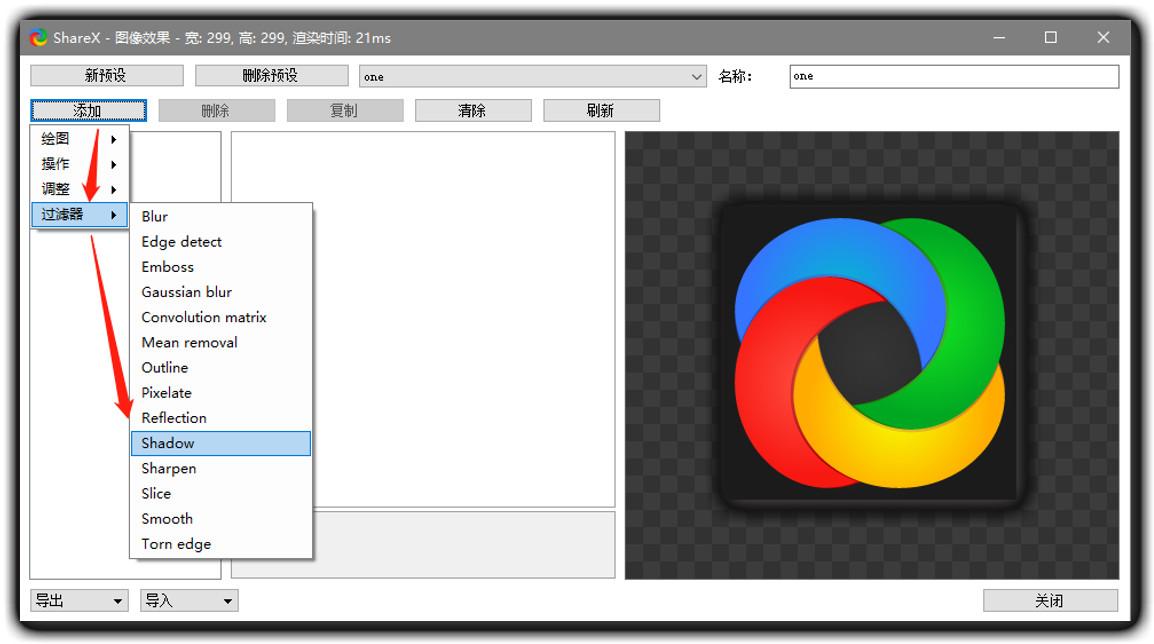Image resolution: width=1154 pixels, height=644 pixels.
Task: Choose Emboss filter
Action: tap(221, 266)
